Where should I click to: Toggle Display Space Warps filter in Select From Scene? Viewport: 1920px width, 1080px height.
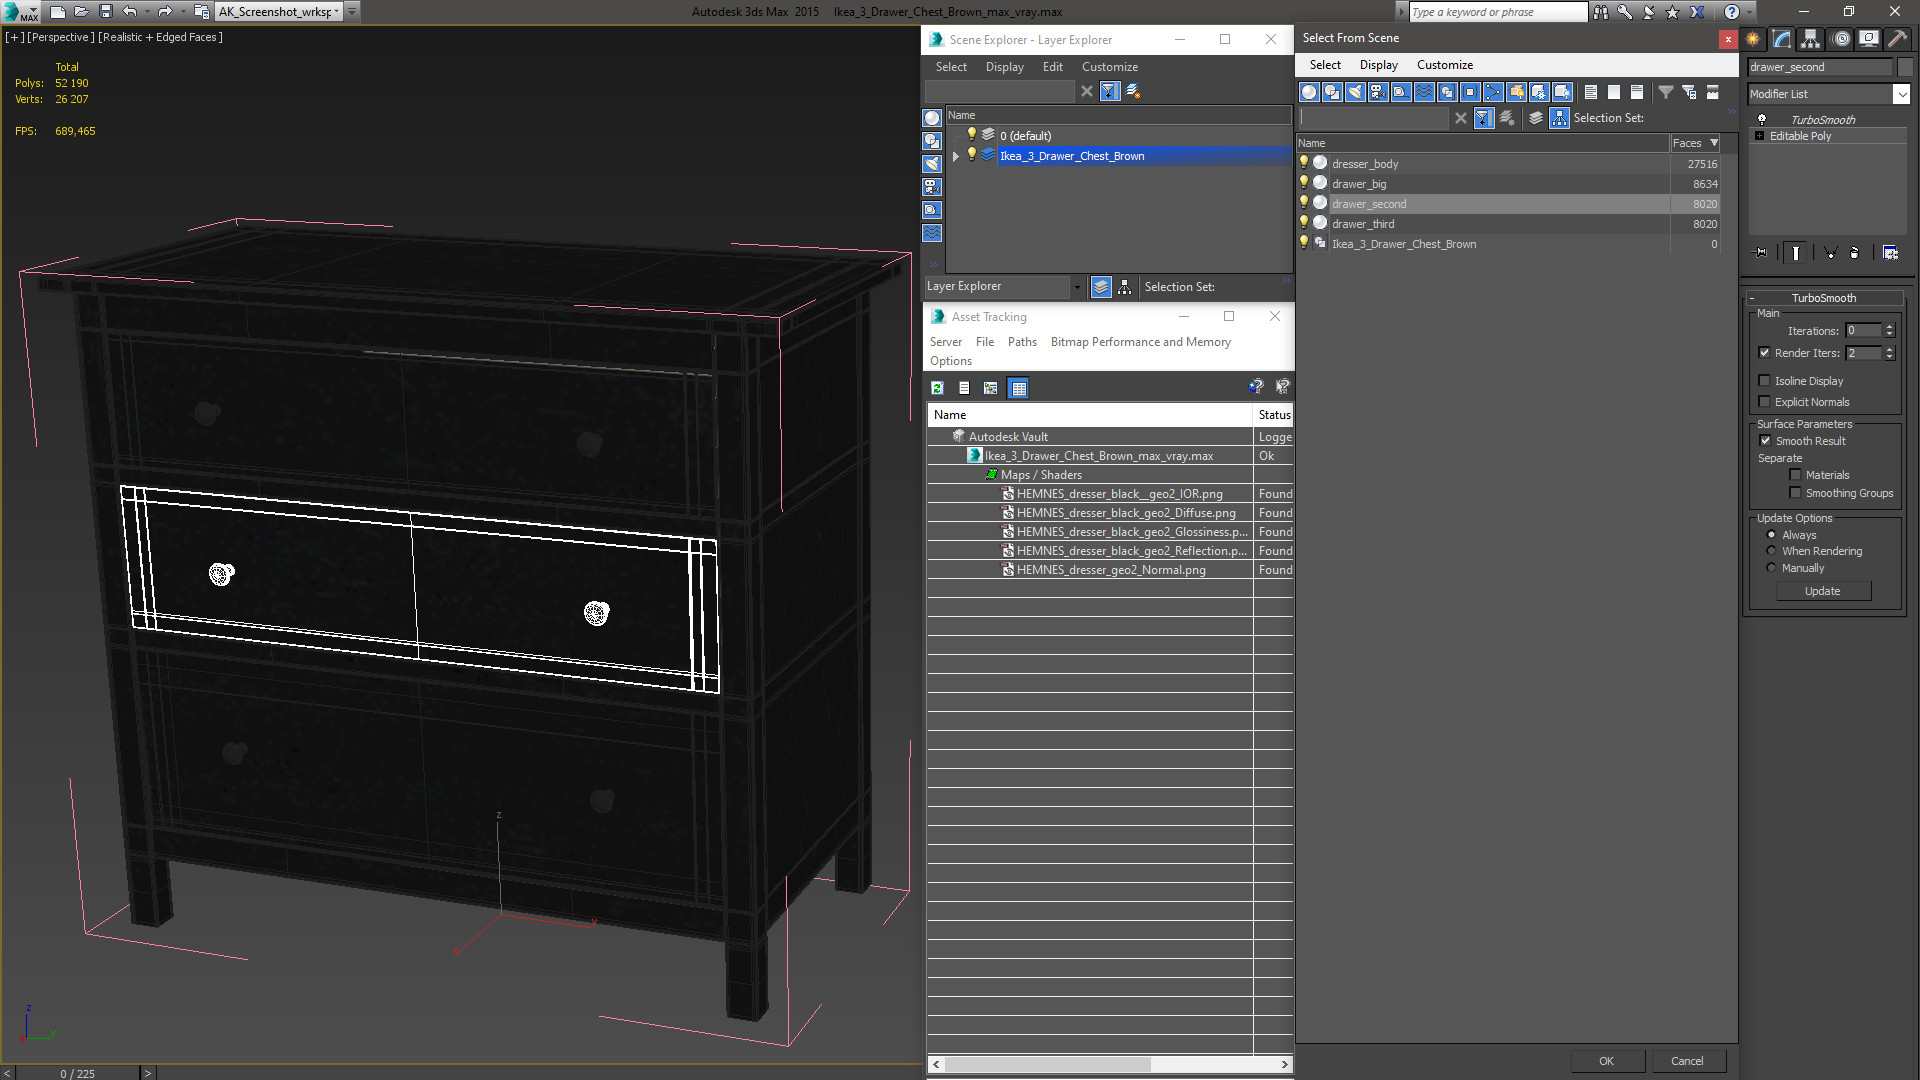pos(1424,92)
